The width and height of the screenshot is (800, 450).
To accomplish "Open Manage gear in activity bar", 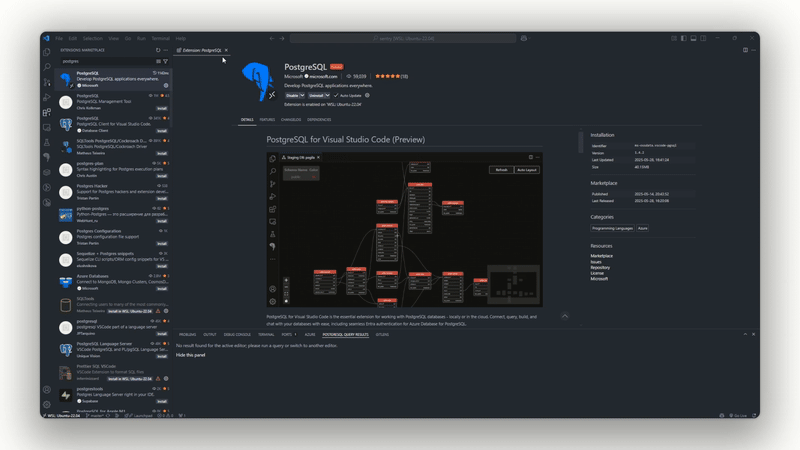I will pos(47,405).
